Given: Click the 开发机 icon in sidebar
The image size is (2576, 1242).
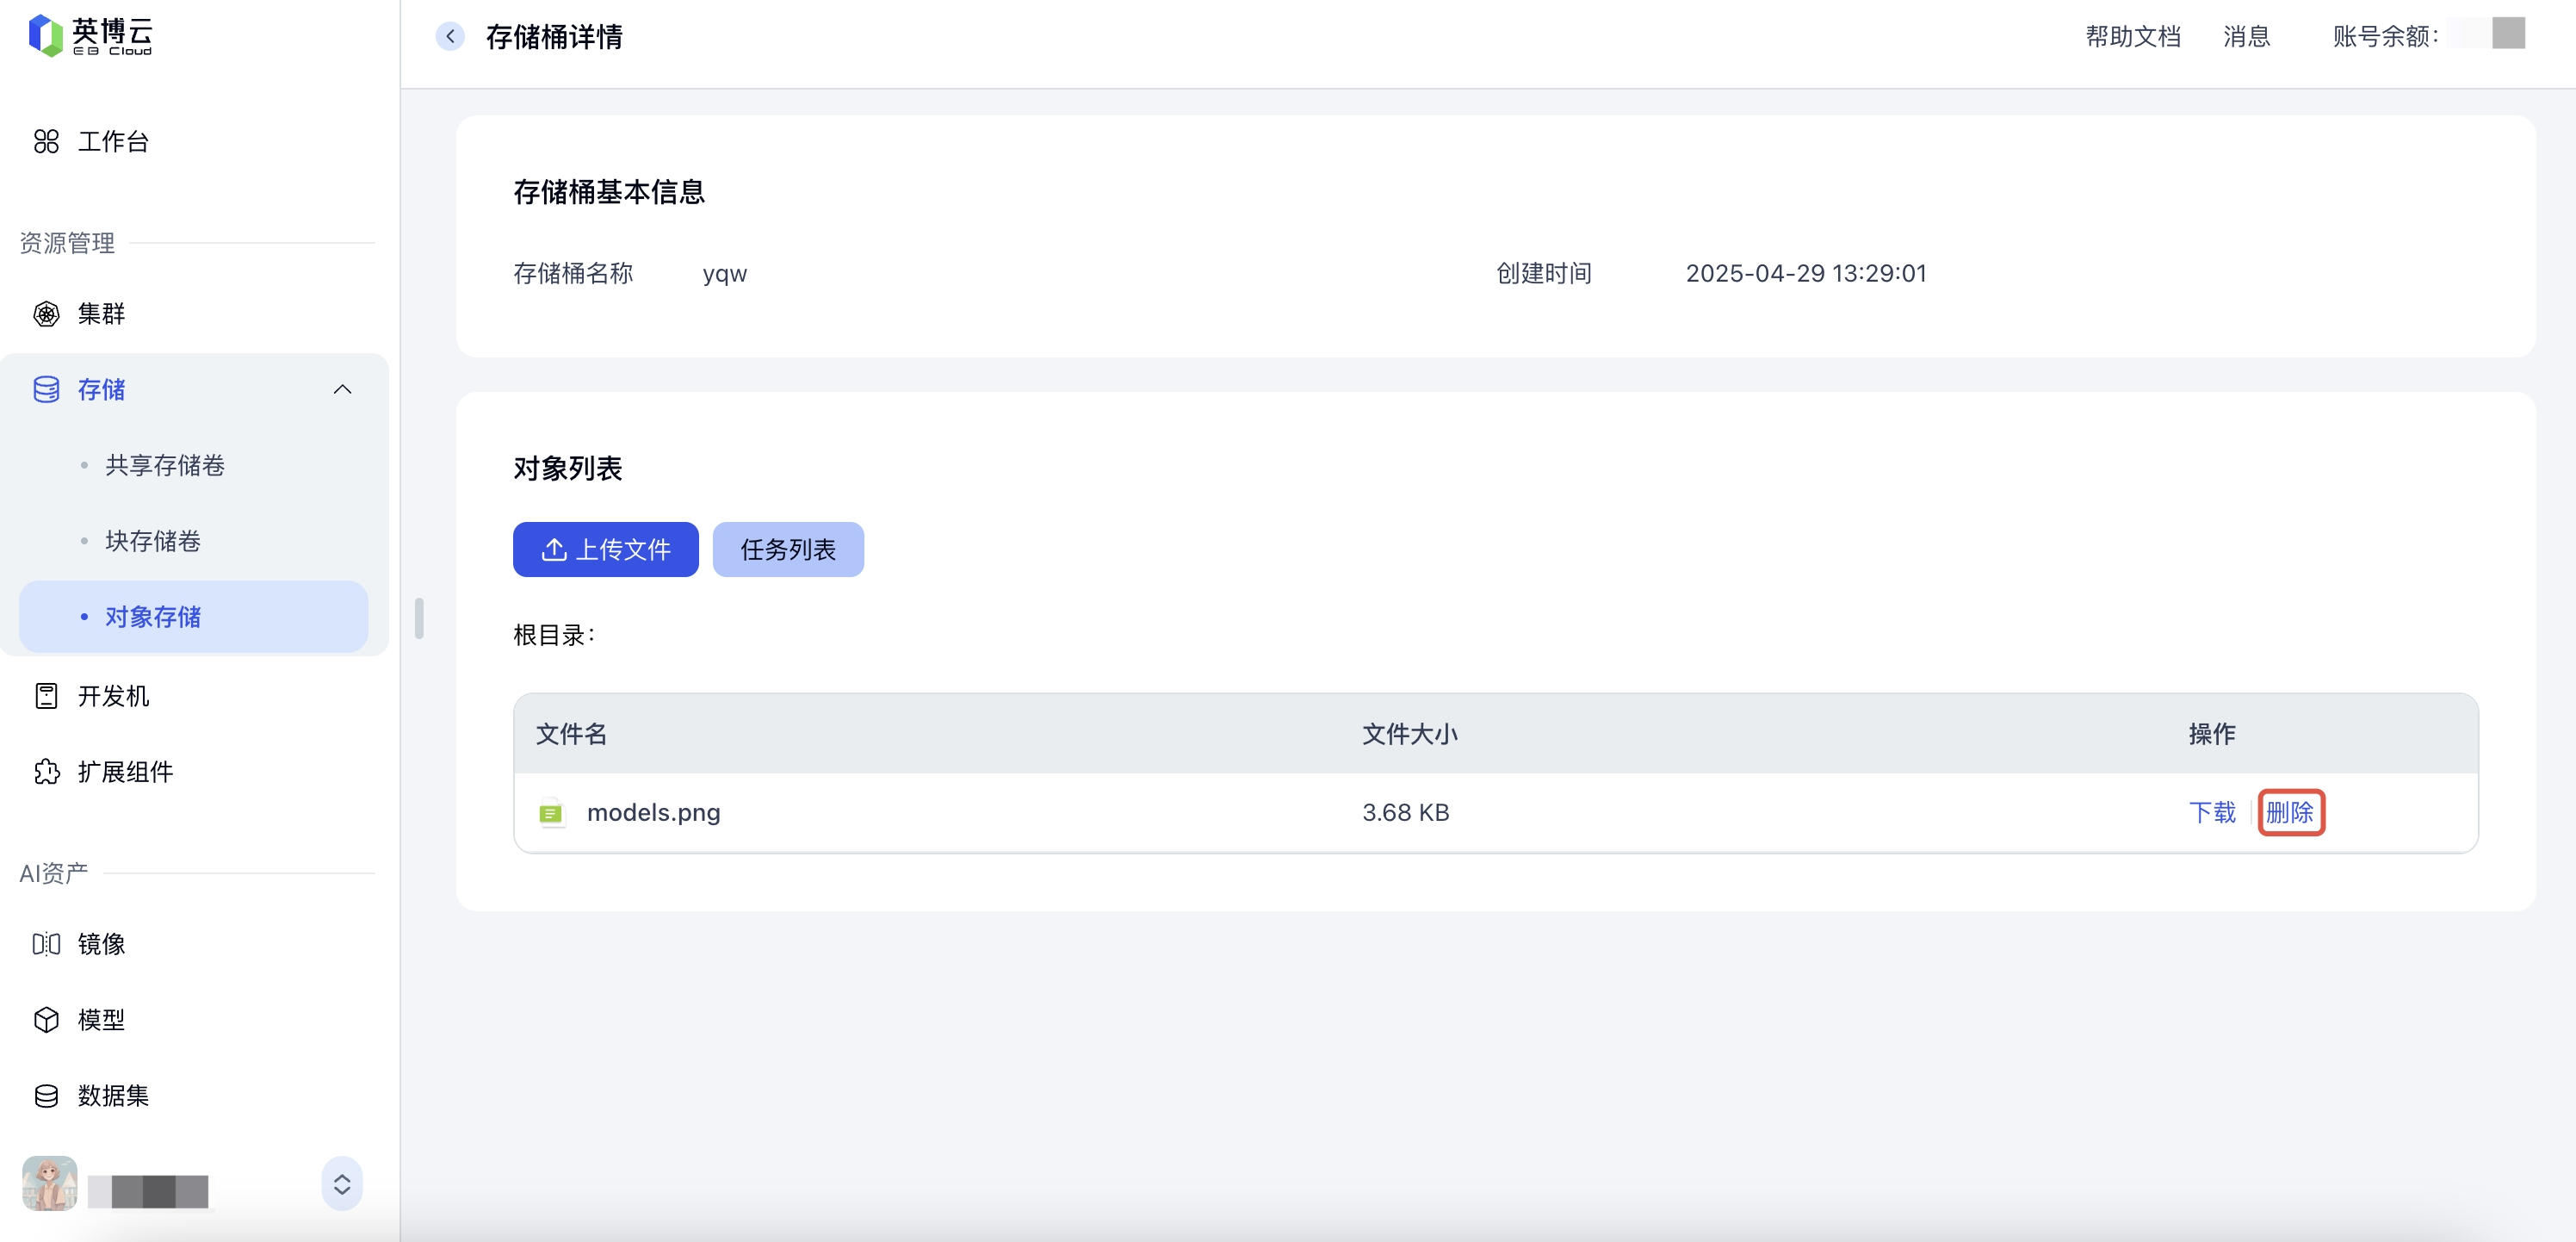Looking at the screenshot, I should point(46,696).
